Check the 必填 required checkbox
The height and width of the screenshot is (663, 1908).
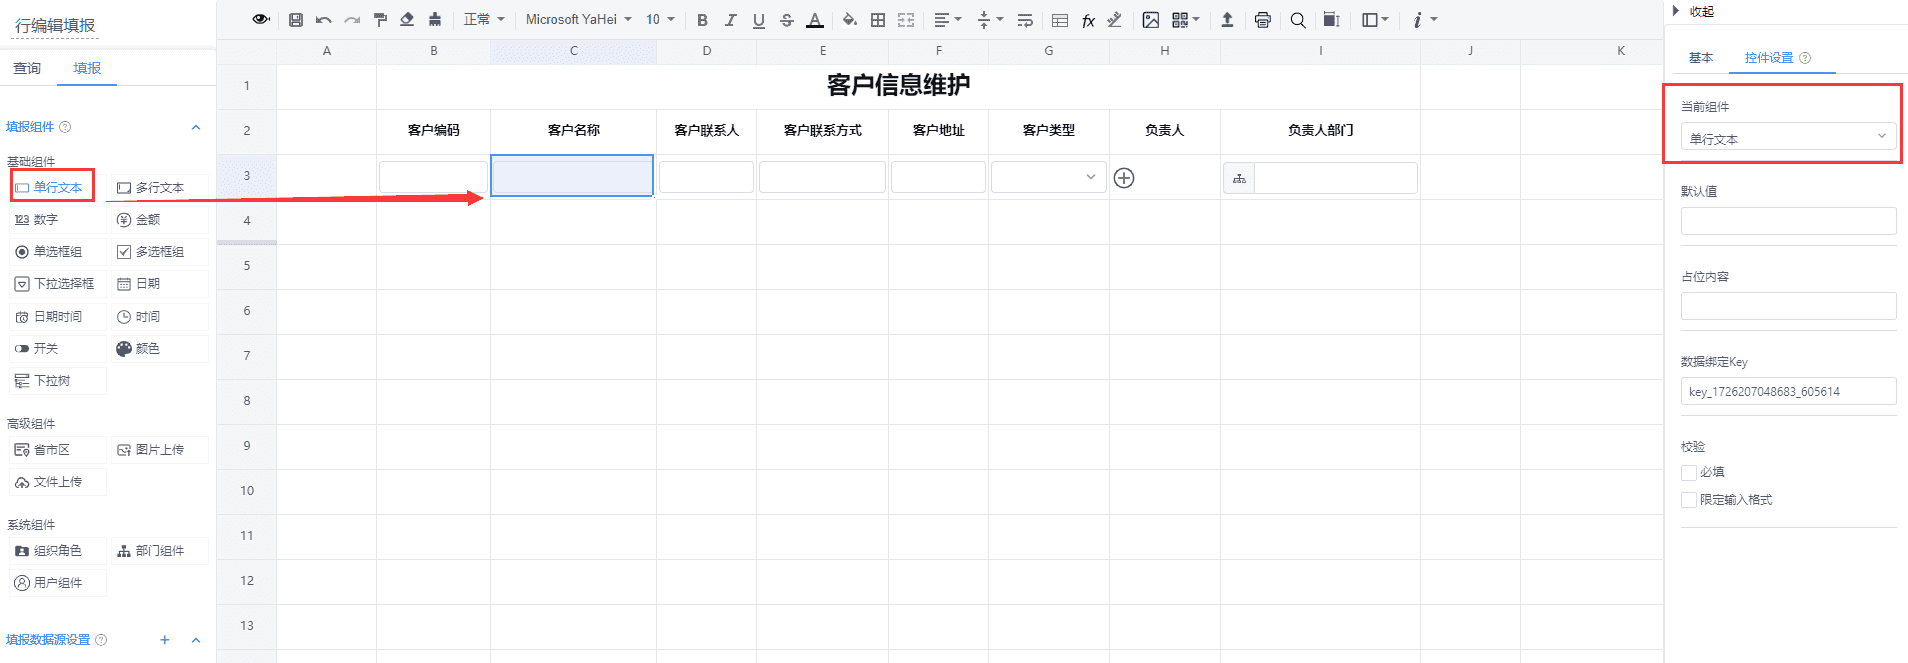[x=1689, y=472]
